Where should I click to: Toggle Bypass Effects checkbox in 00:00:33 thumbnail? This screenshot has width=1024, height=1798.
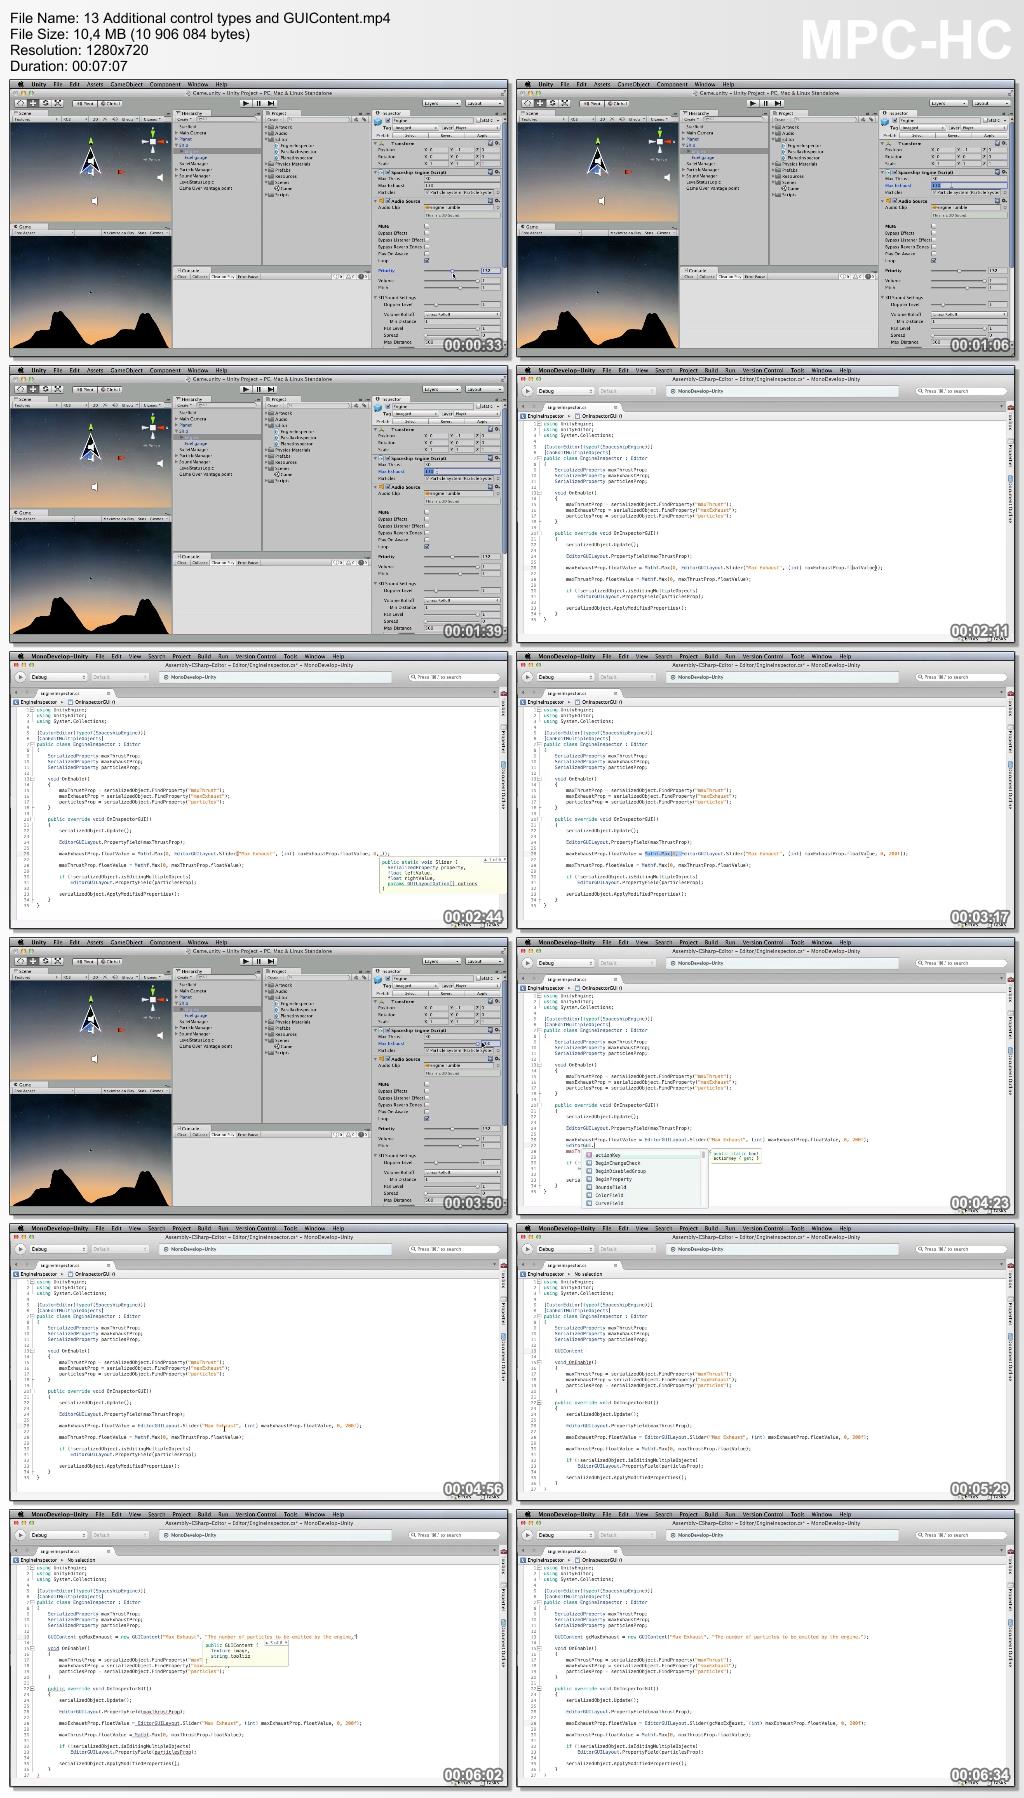[427, 233]
